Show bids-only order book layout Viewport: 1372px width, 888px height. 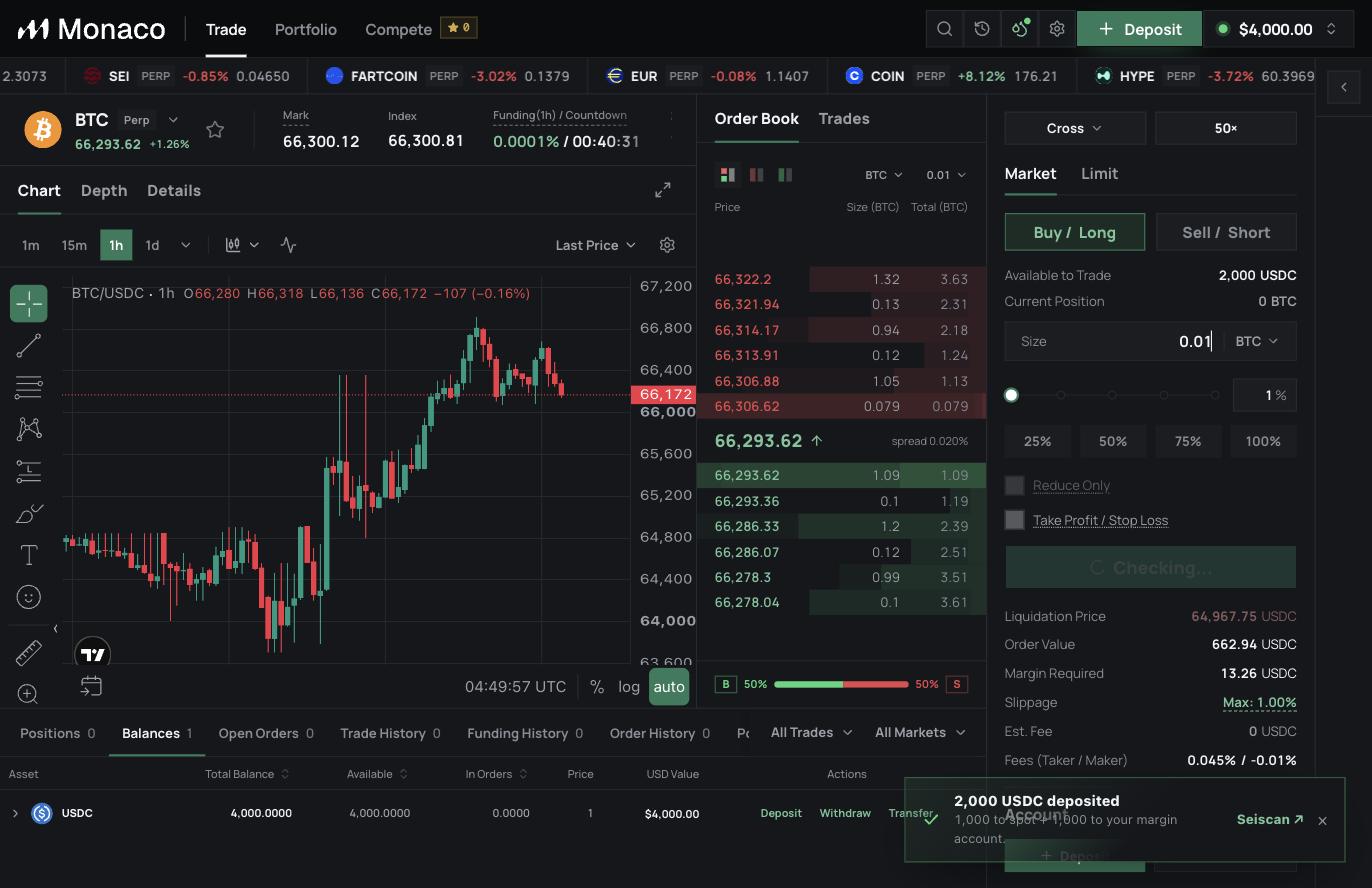point(786,175)
